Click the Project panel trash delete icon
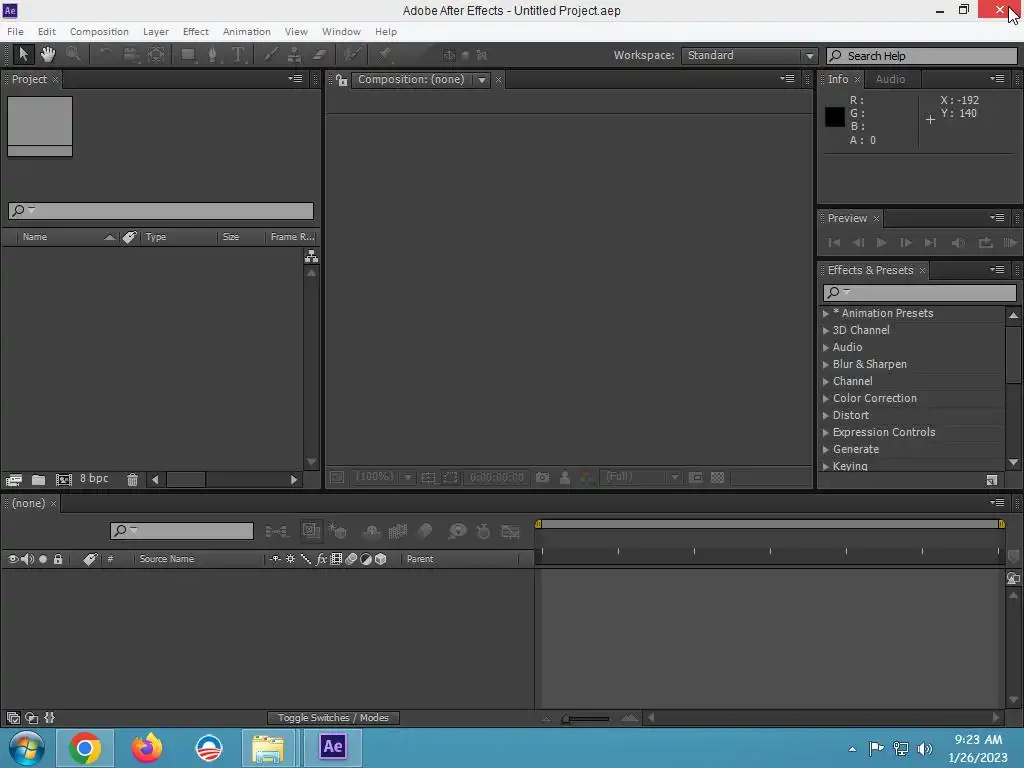Image resolution: width=1024 pixels, height=768 pixels. coord(132,480)
